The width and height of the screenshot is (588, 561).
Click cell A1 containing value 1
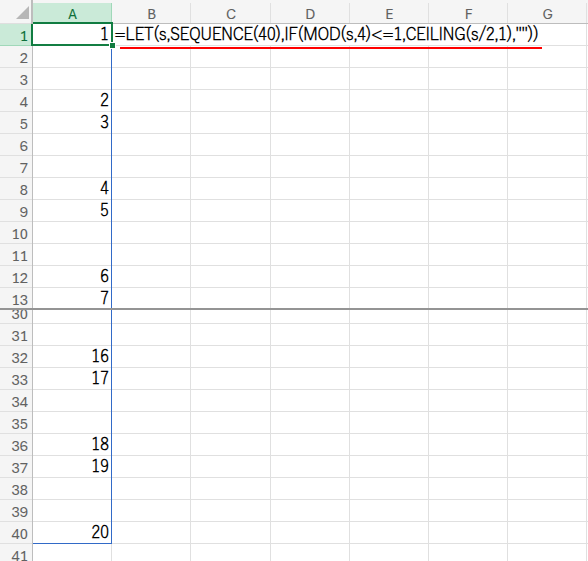[x=72, y=34]
